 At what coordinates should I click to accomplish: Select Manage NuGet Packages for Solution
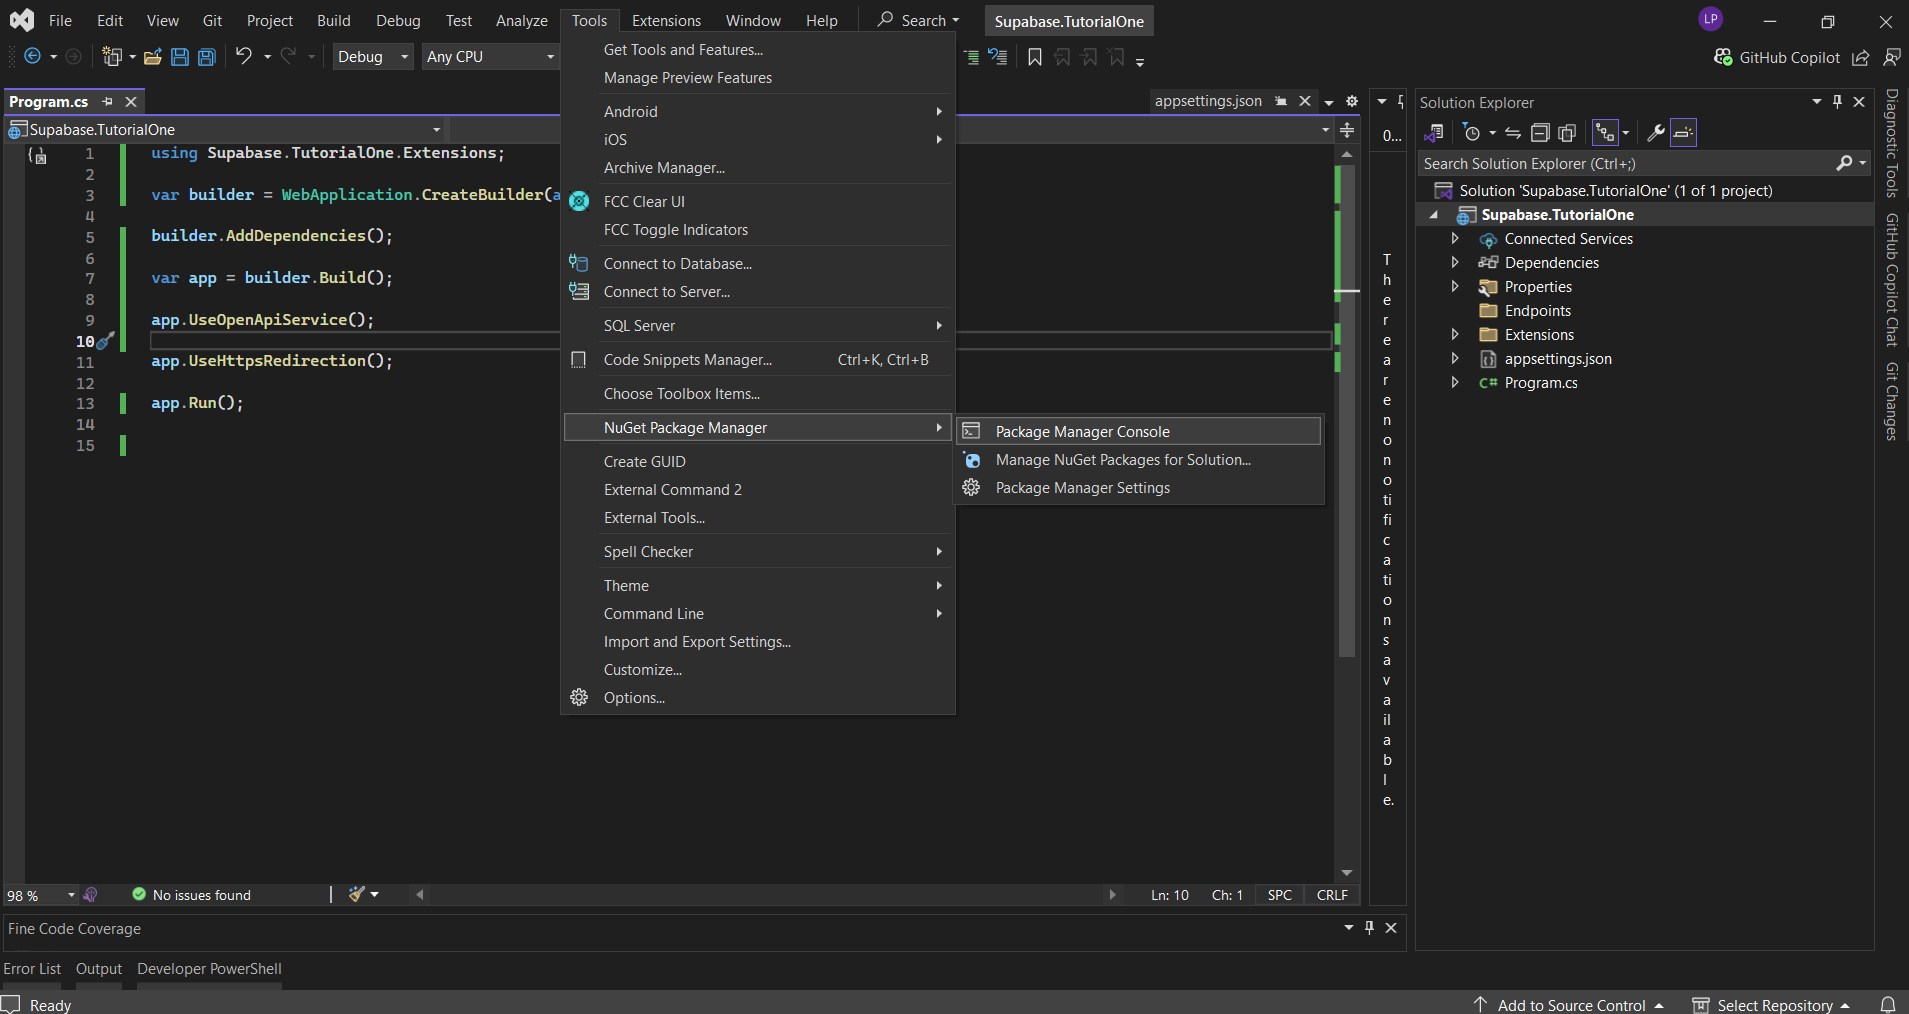pyautogui.click(x=1139, y=459)
